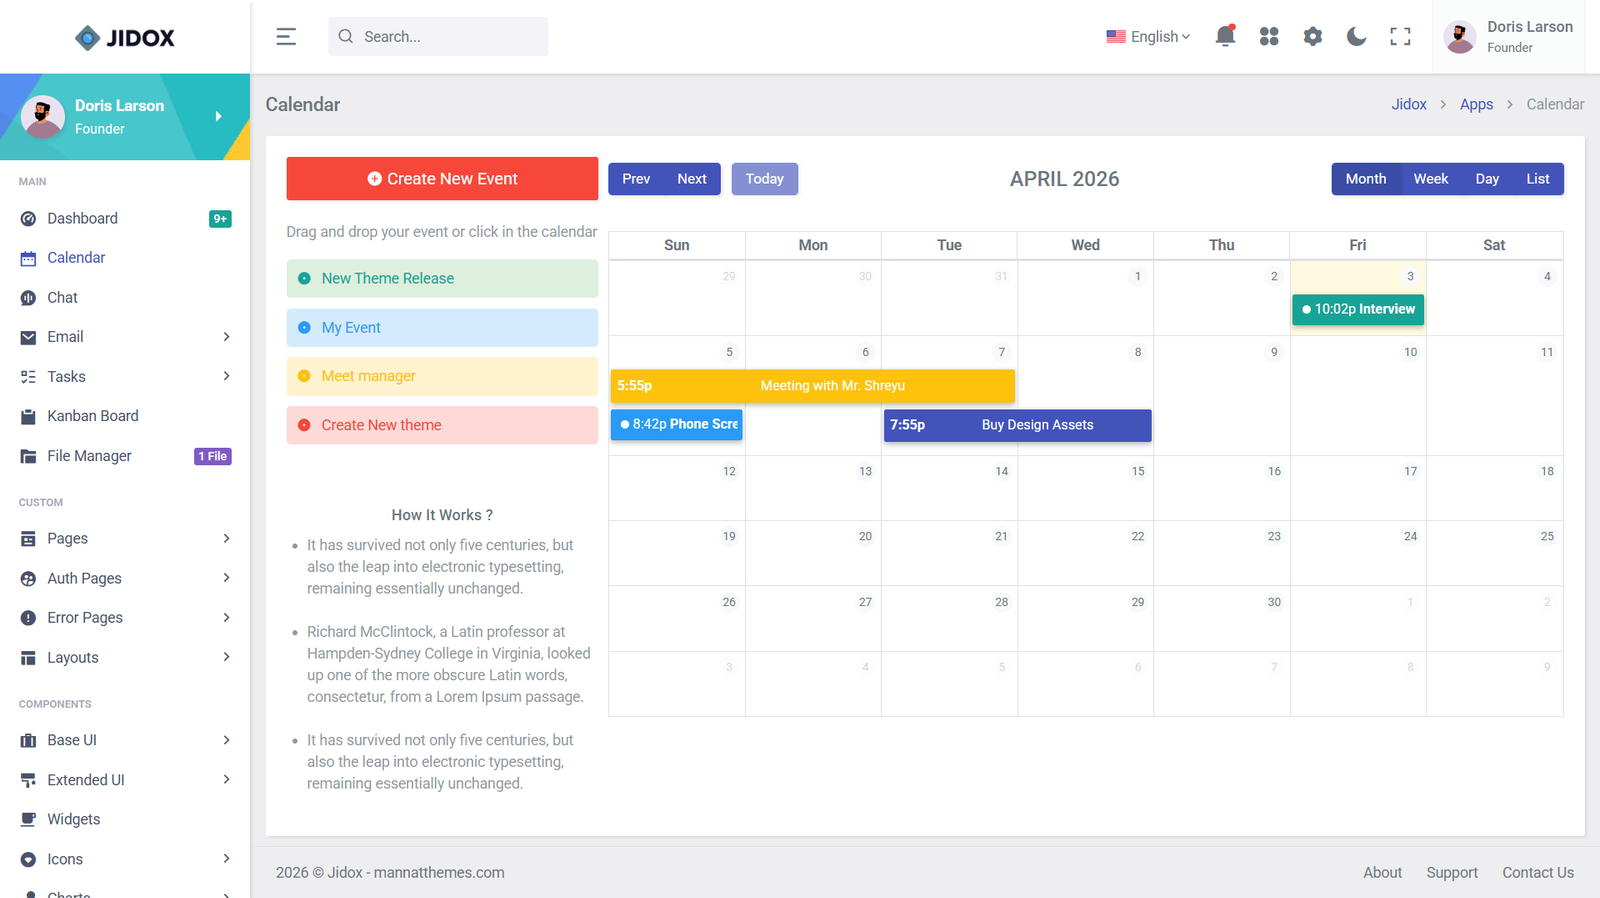Open the File Manager folder icon

(28, 456)
